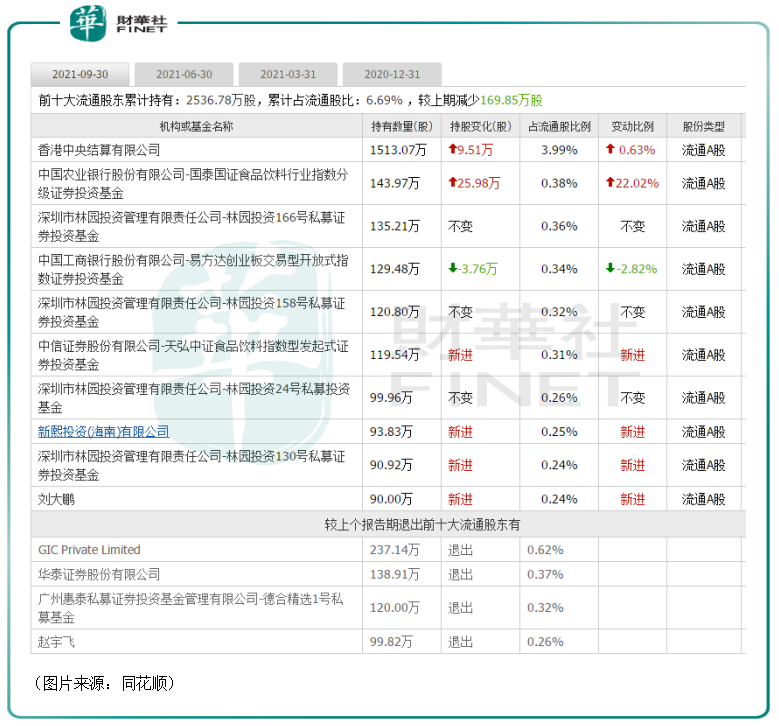
Task: Click holding value 93.83万
Action: point(391,432)
